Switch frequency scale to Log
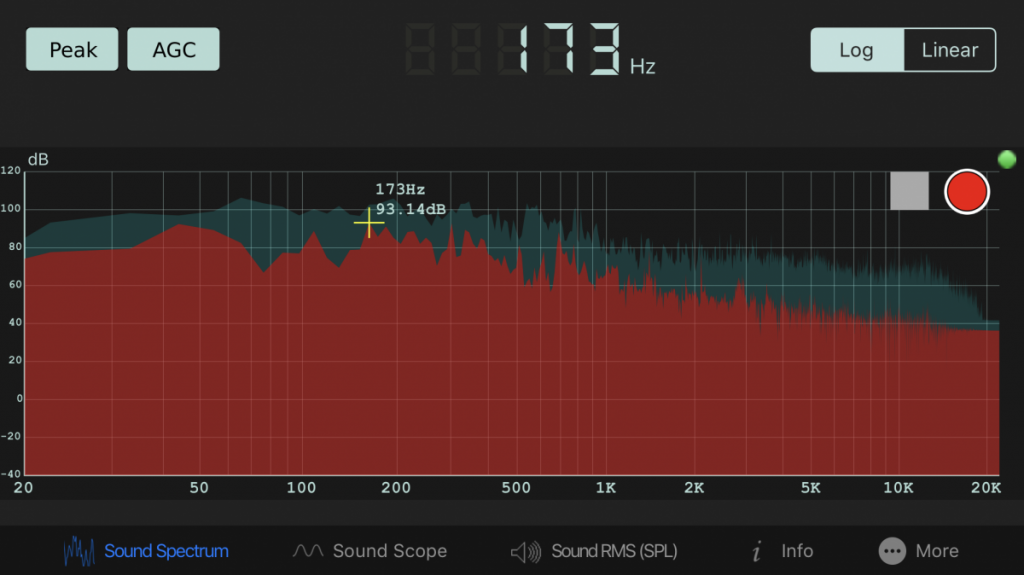Viewport: 1024px width, 575px height. click(856, 50)
